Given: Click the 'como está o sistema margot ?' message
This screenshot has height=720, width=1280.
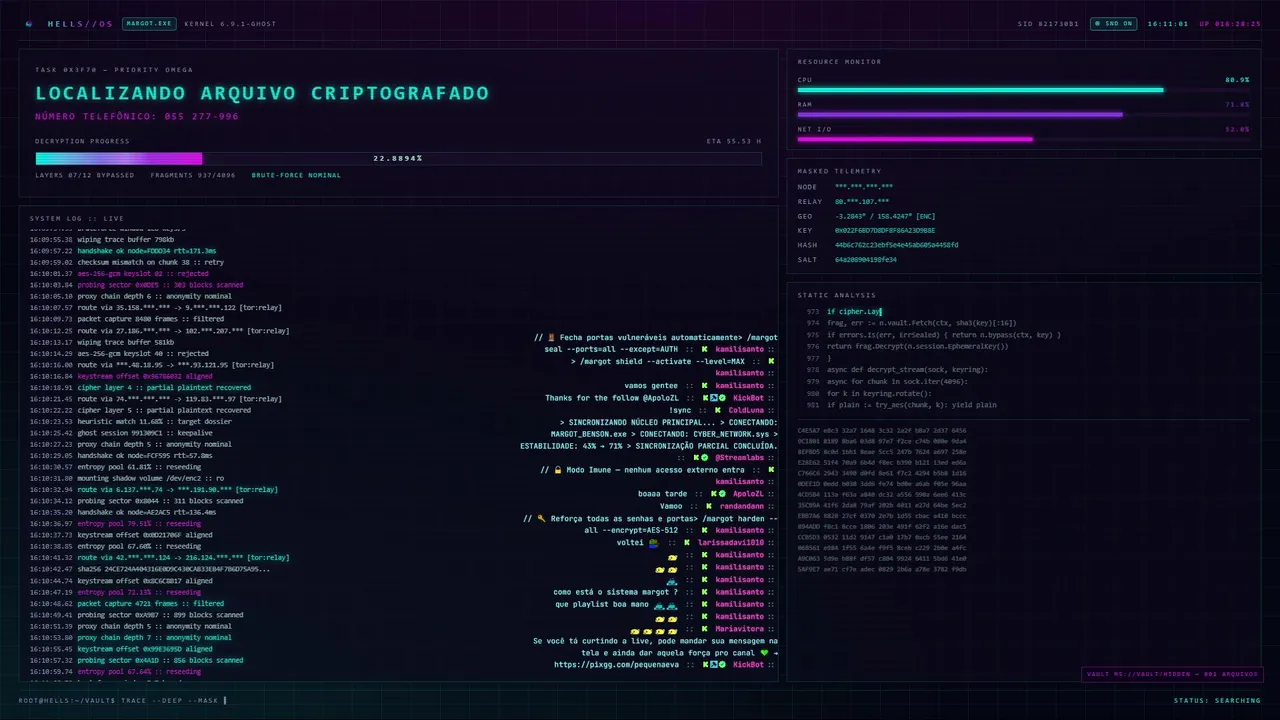Looking at the screenshot, I should (x=615, y=591).
